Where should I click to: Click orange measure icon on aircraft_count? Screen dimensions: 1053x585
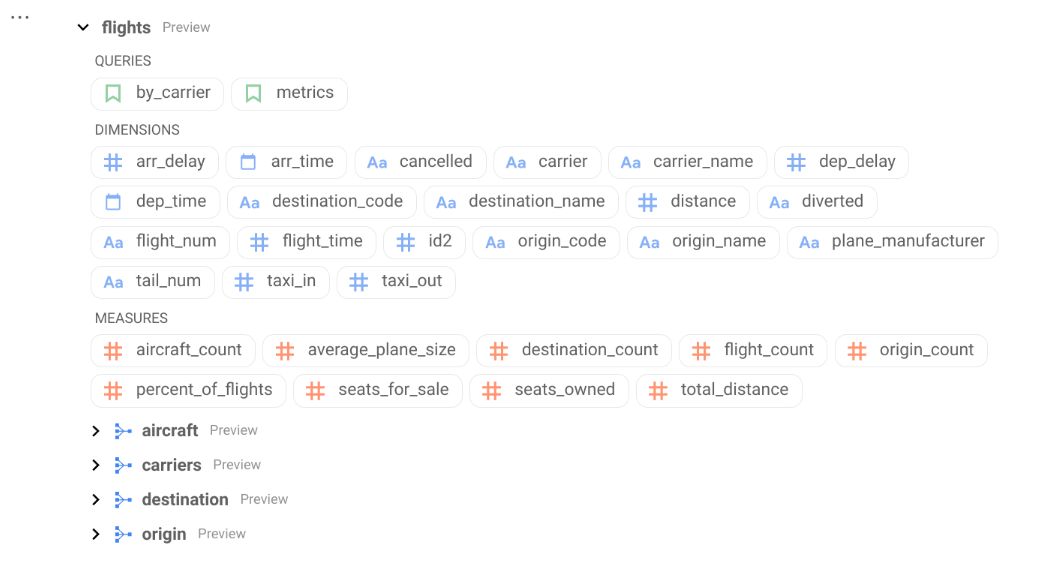click(x=113, y=351)
